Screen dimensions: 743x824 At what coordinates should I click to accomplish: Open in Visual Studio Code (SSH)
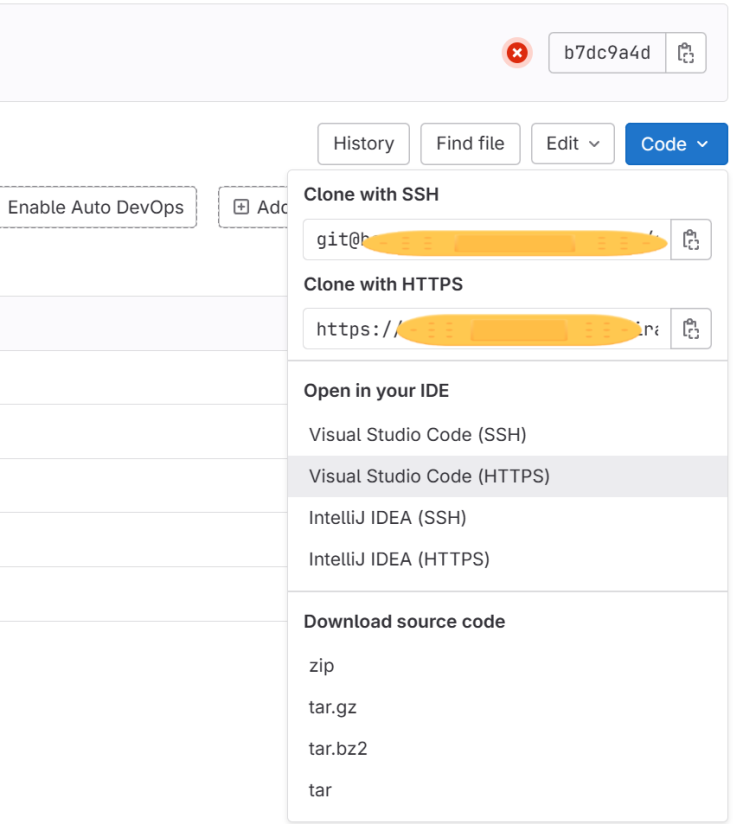pos(418,435)
